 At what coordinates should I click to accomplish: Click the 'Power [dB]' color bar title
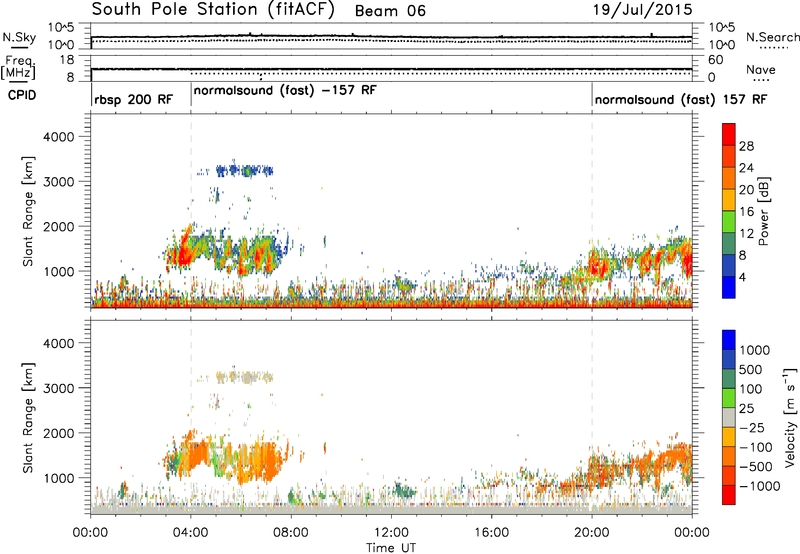pyautogui.click(x=764, y=211)
